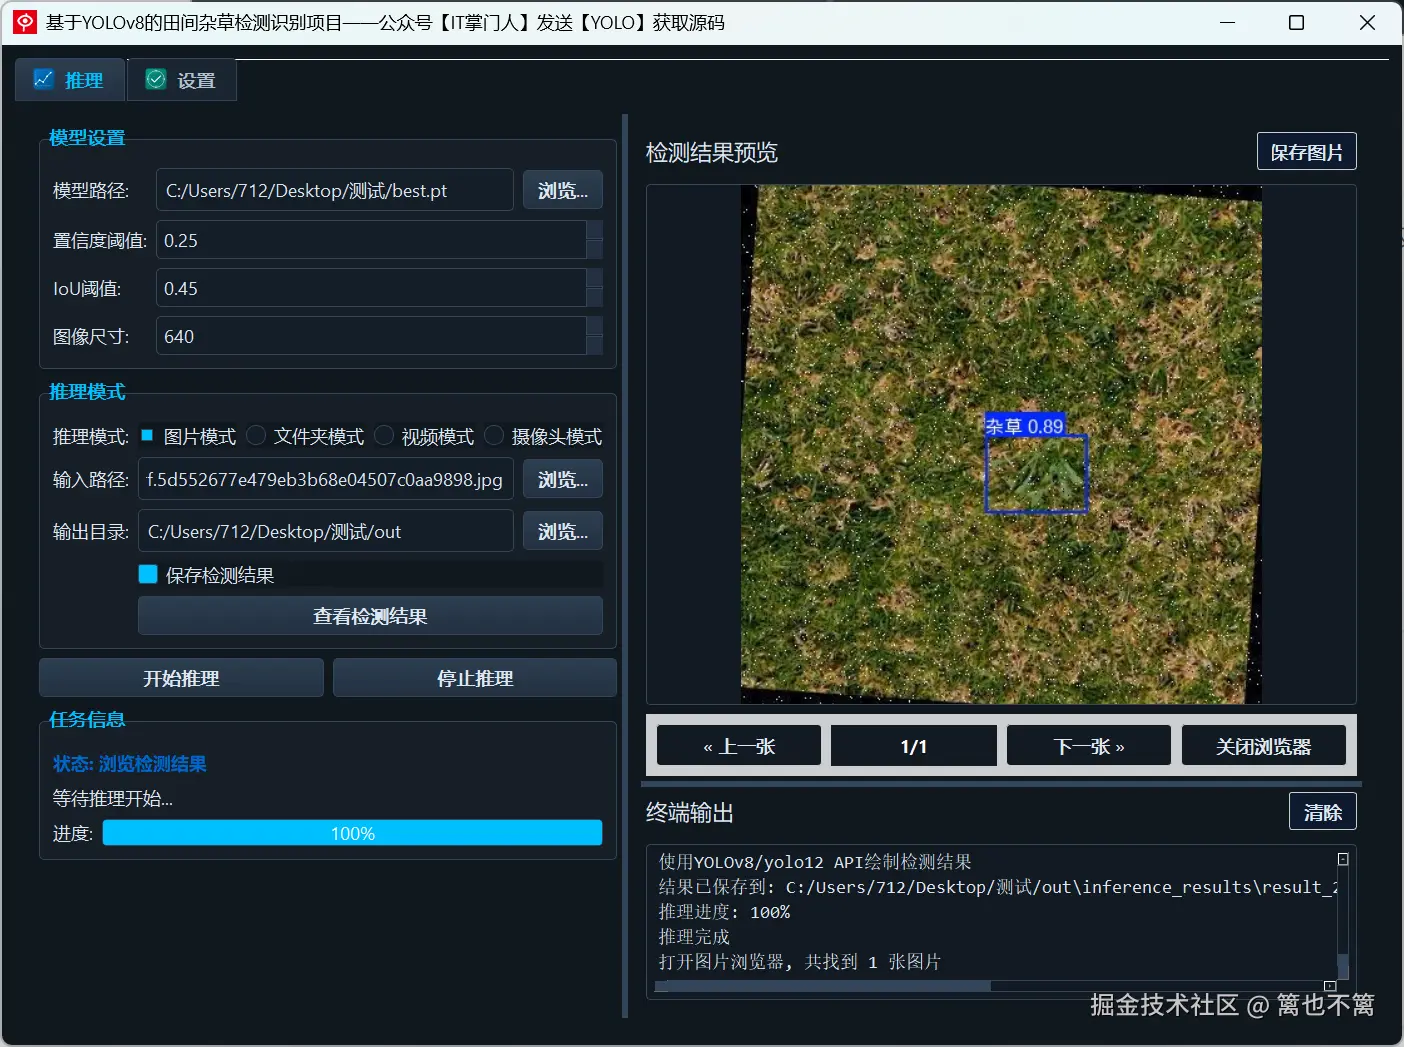Decrease the 置信度阈值 value with the down arrow
The image size is (1404, 1047).
pyautogui.click(x=595, y=250)
